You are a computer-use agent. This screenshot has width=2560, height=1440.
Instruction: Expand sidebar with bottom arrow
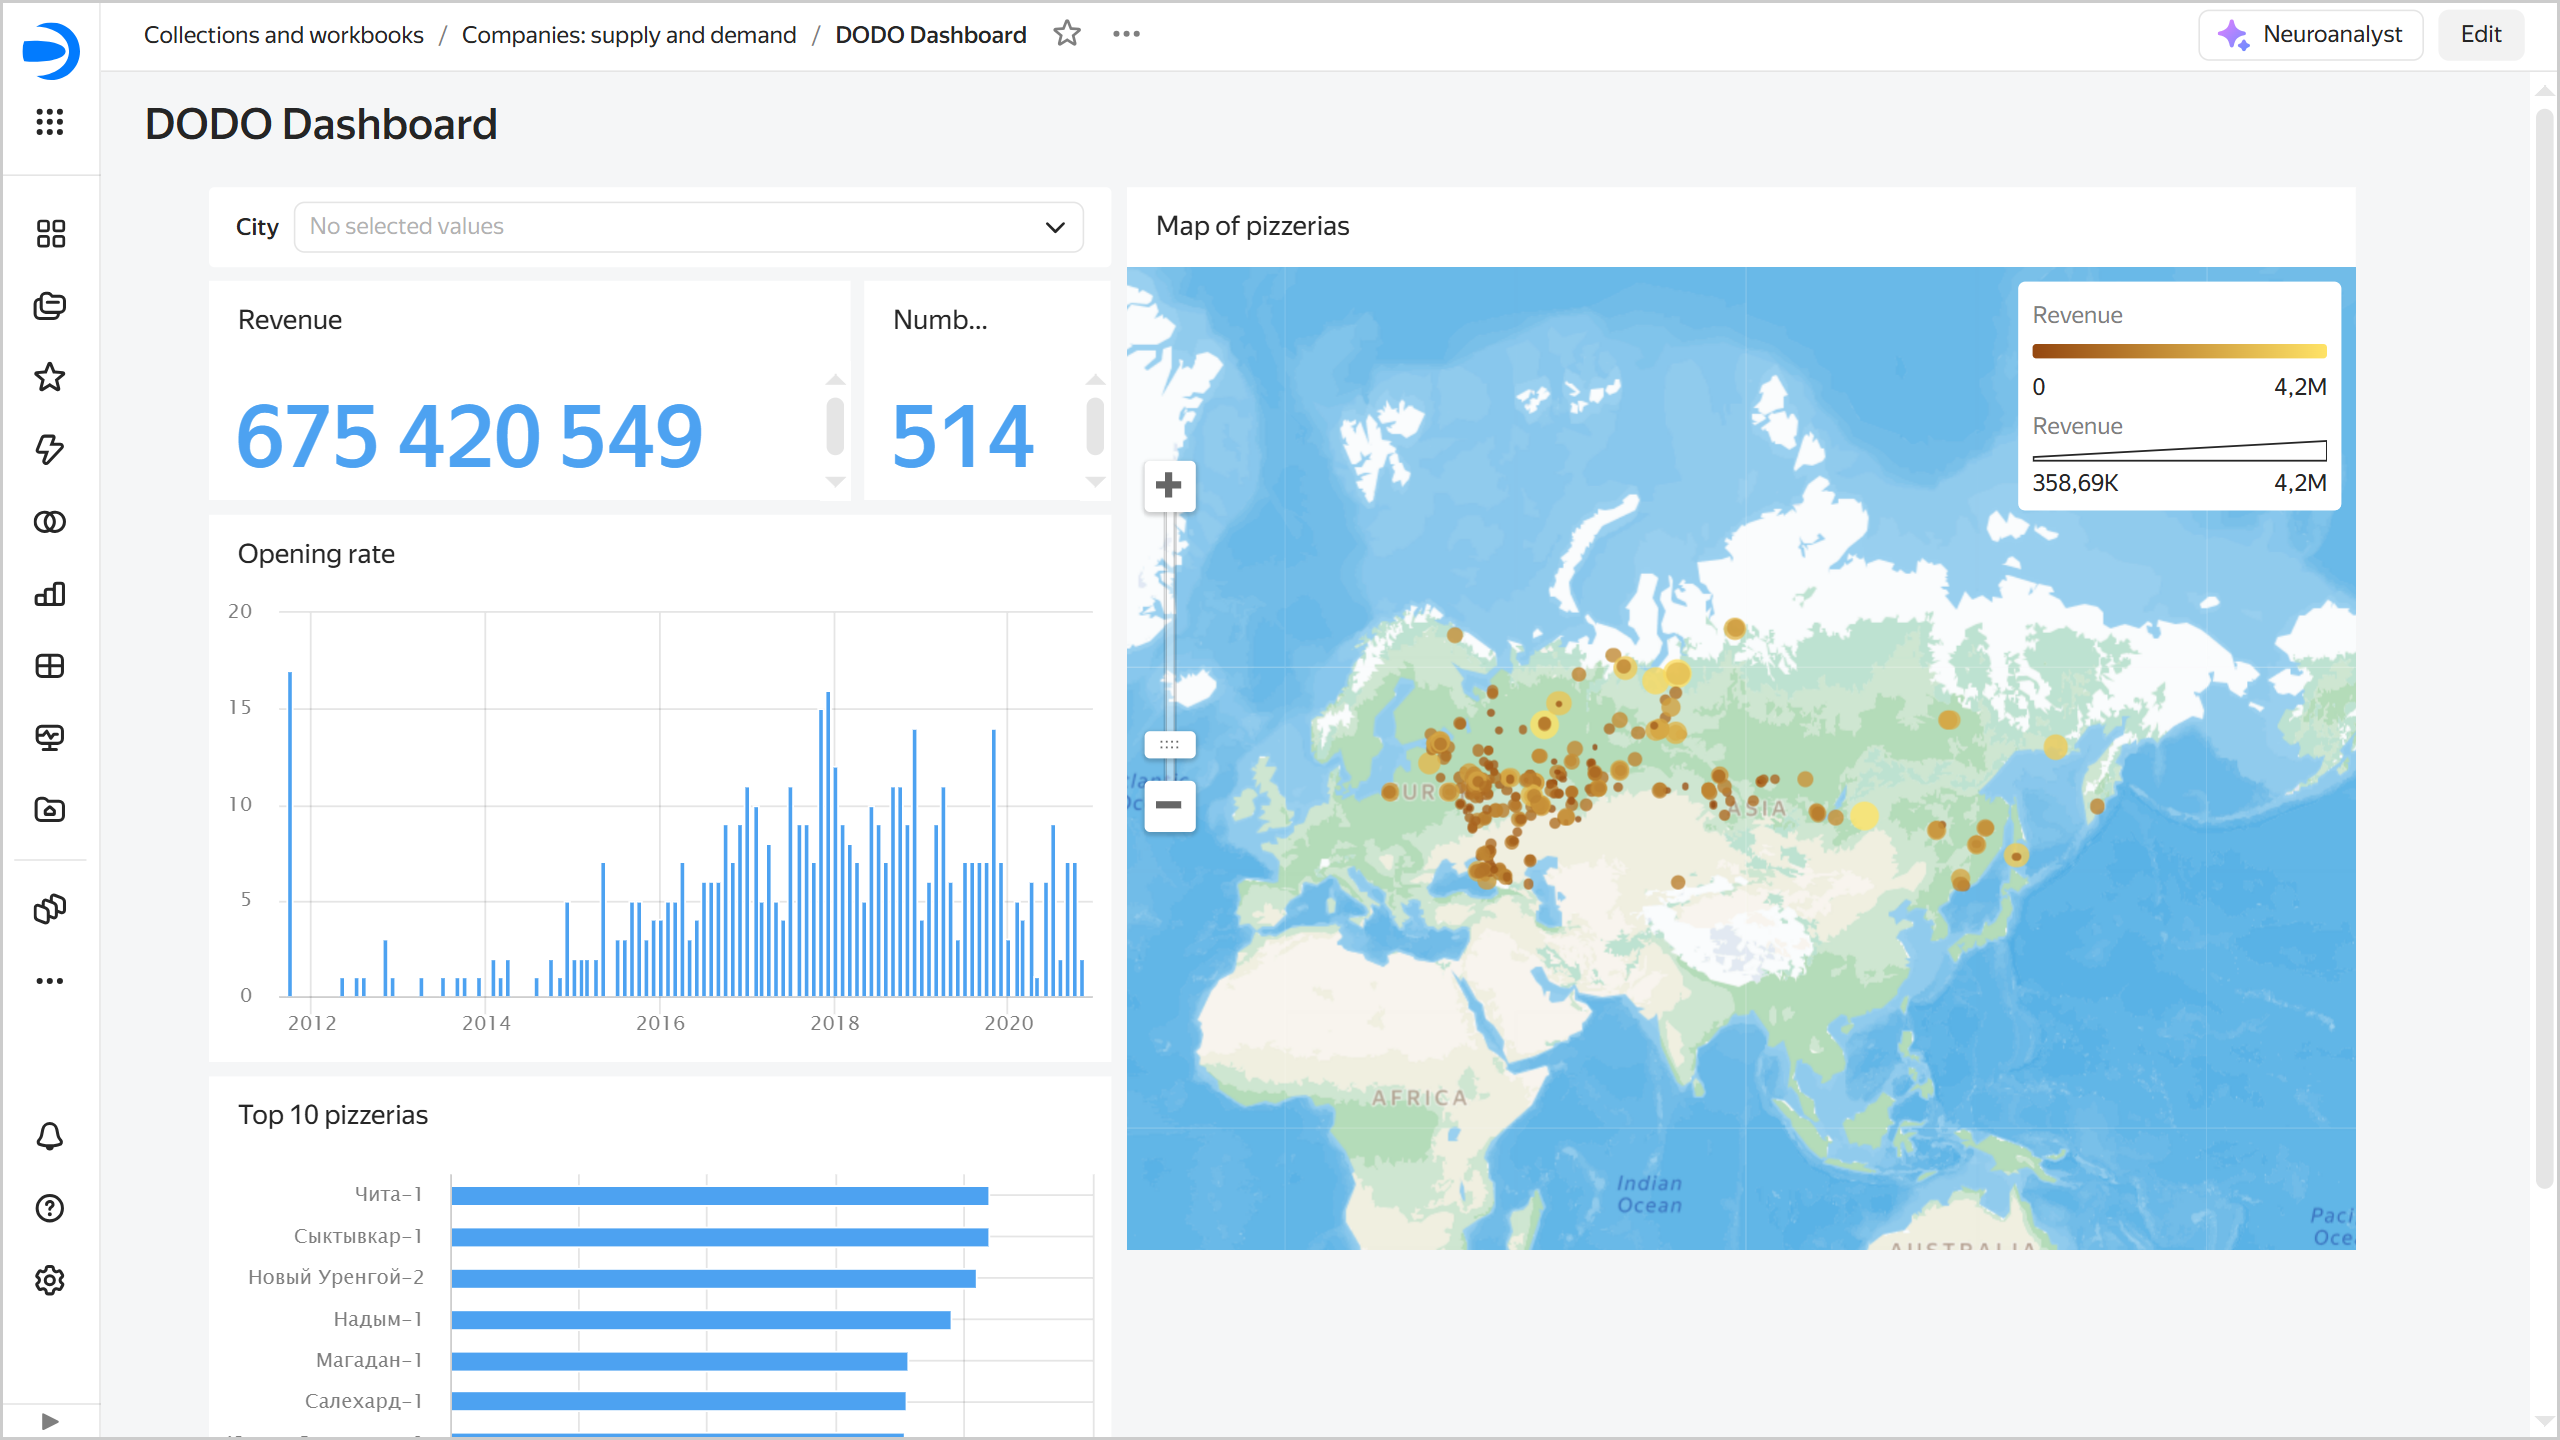(x=50, y=1421)
